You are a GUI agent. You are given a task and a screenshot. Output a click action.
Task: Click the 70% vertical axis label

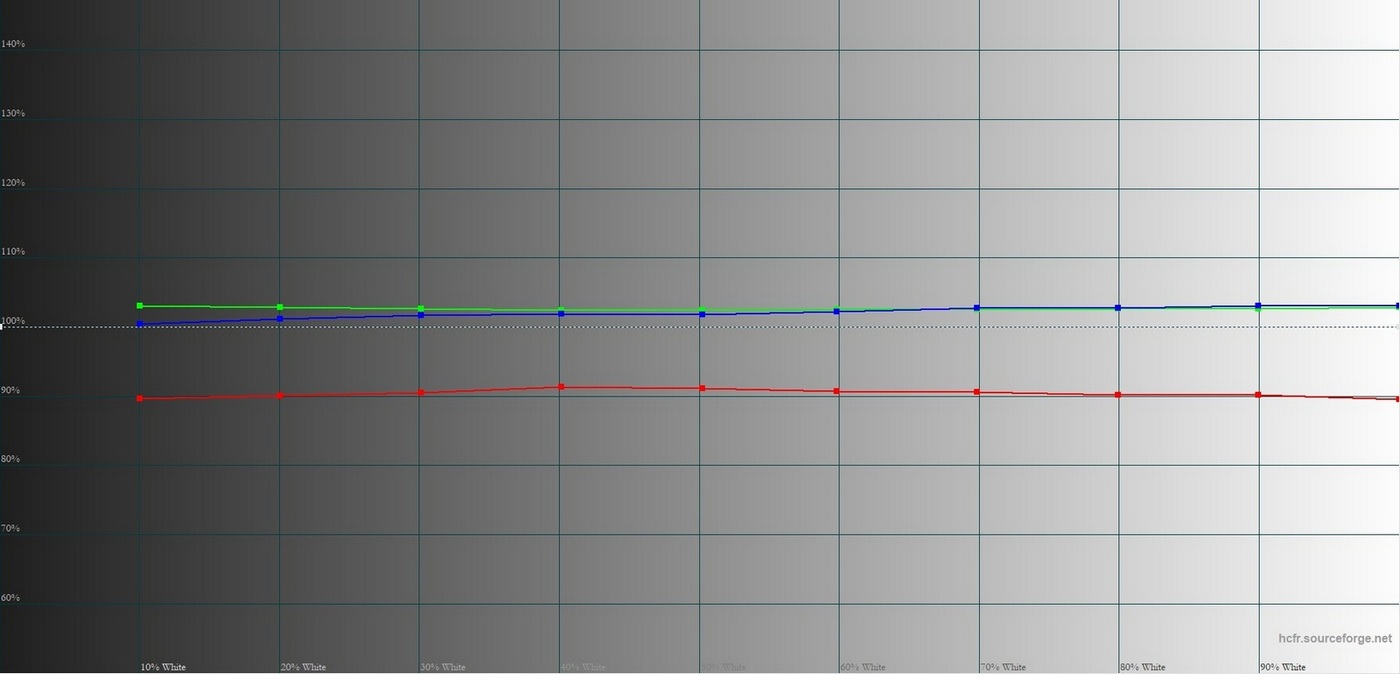click(11, 528)
